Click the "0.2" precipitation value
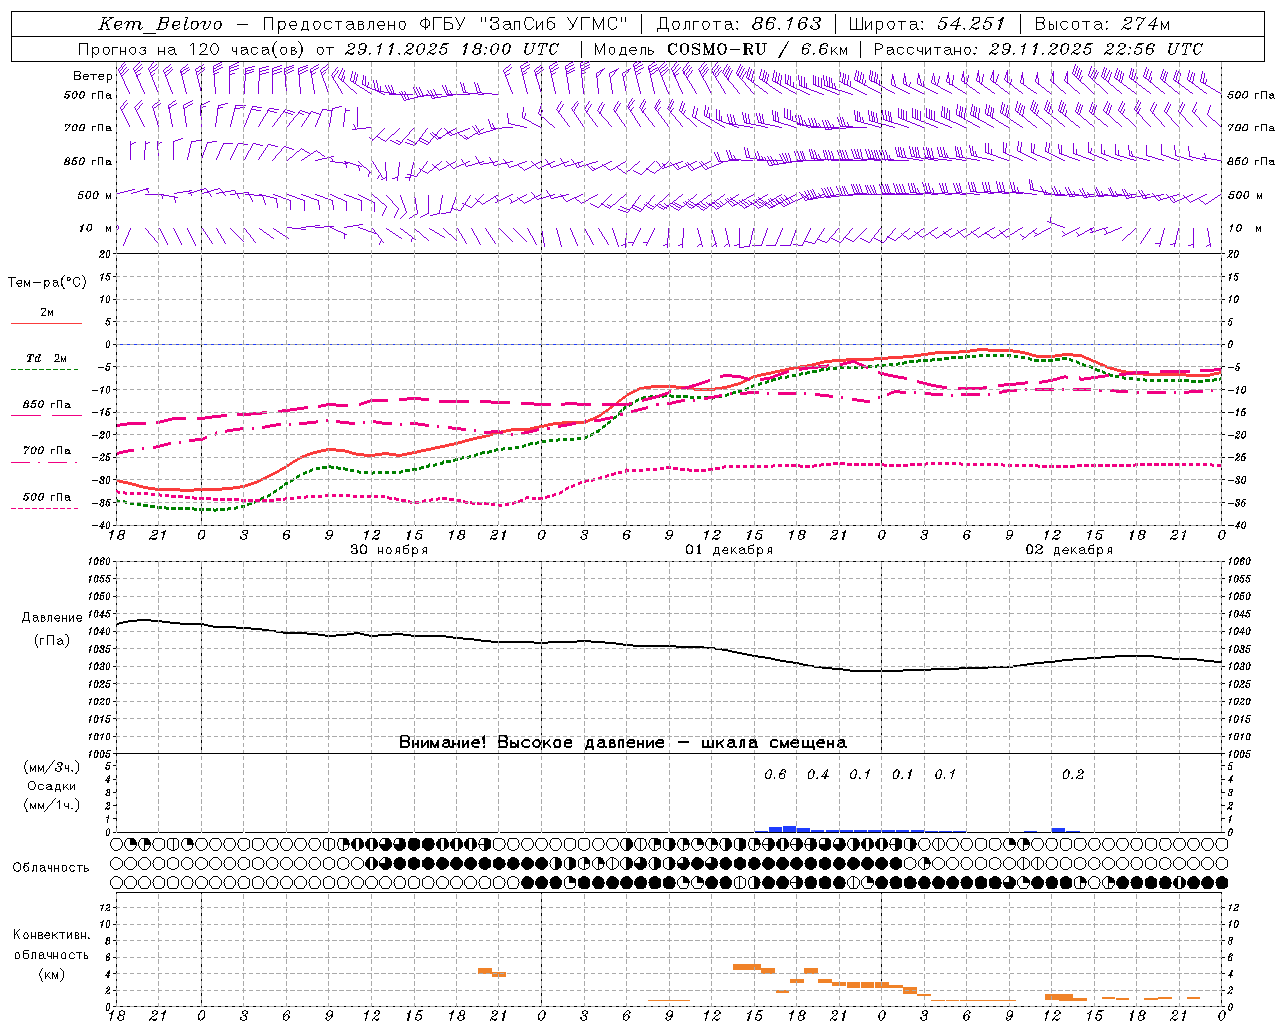 pos(1073,775)
